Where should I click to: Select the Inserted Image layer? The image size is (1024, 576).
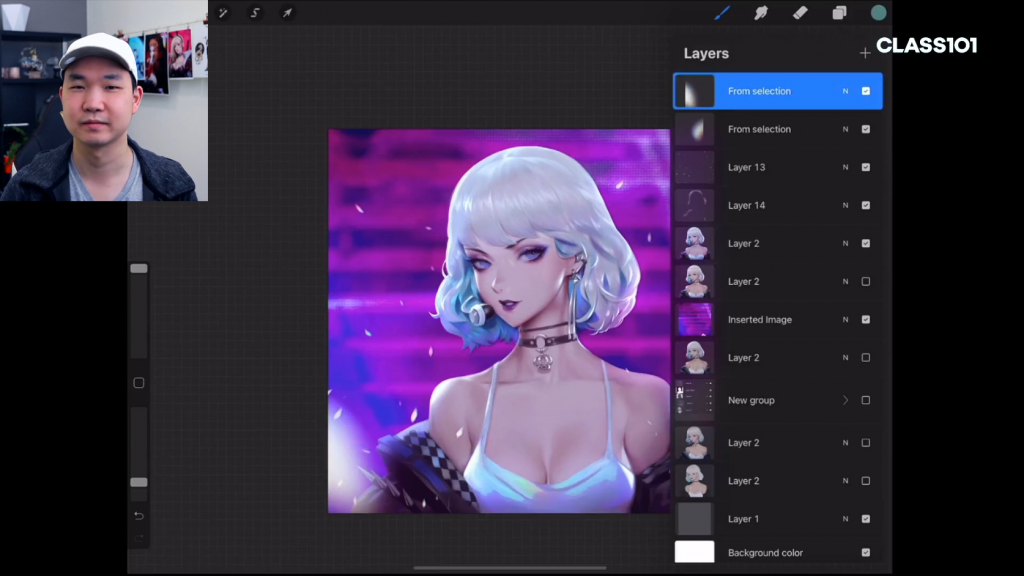click(x=778, y=319)
